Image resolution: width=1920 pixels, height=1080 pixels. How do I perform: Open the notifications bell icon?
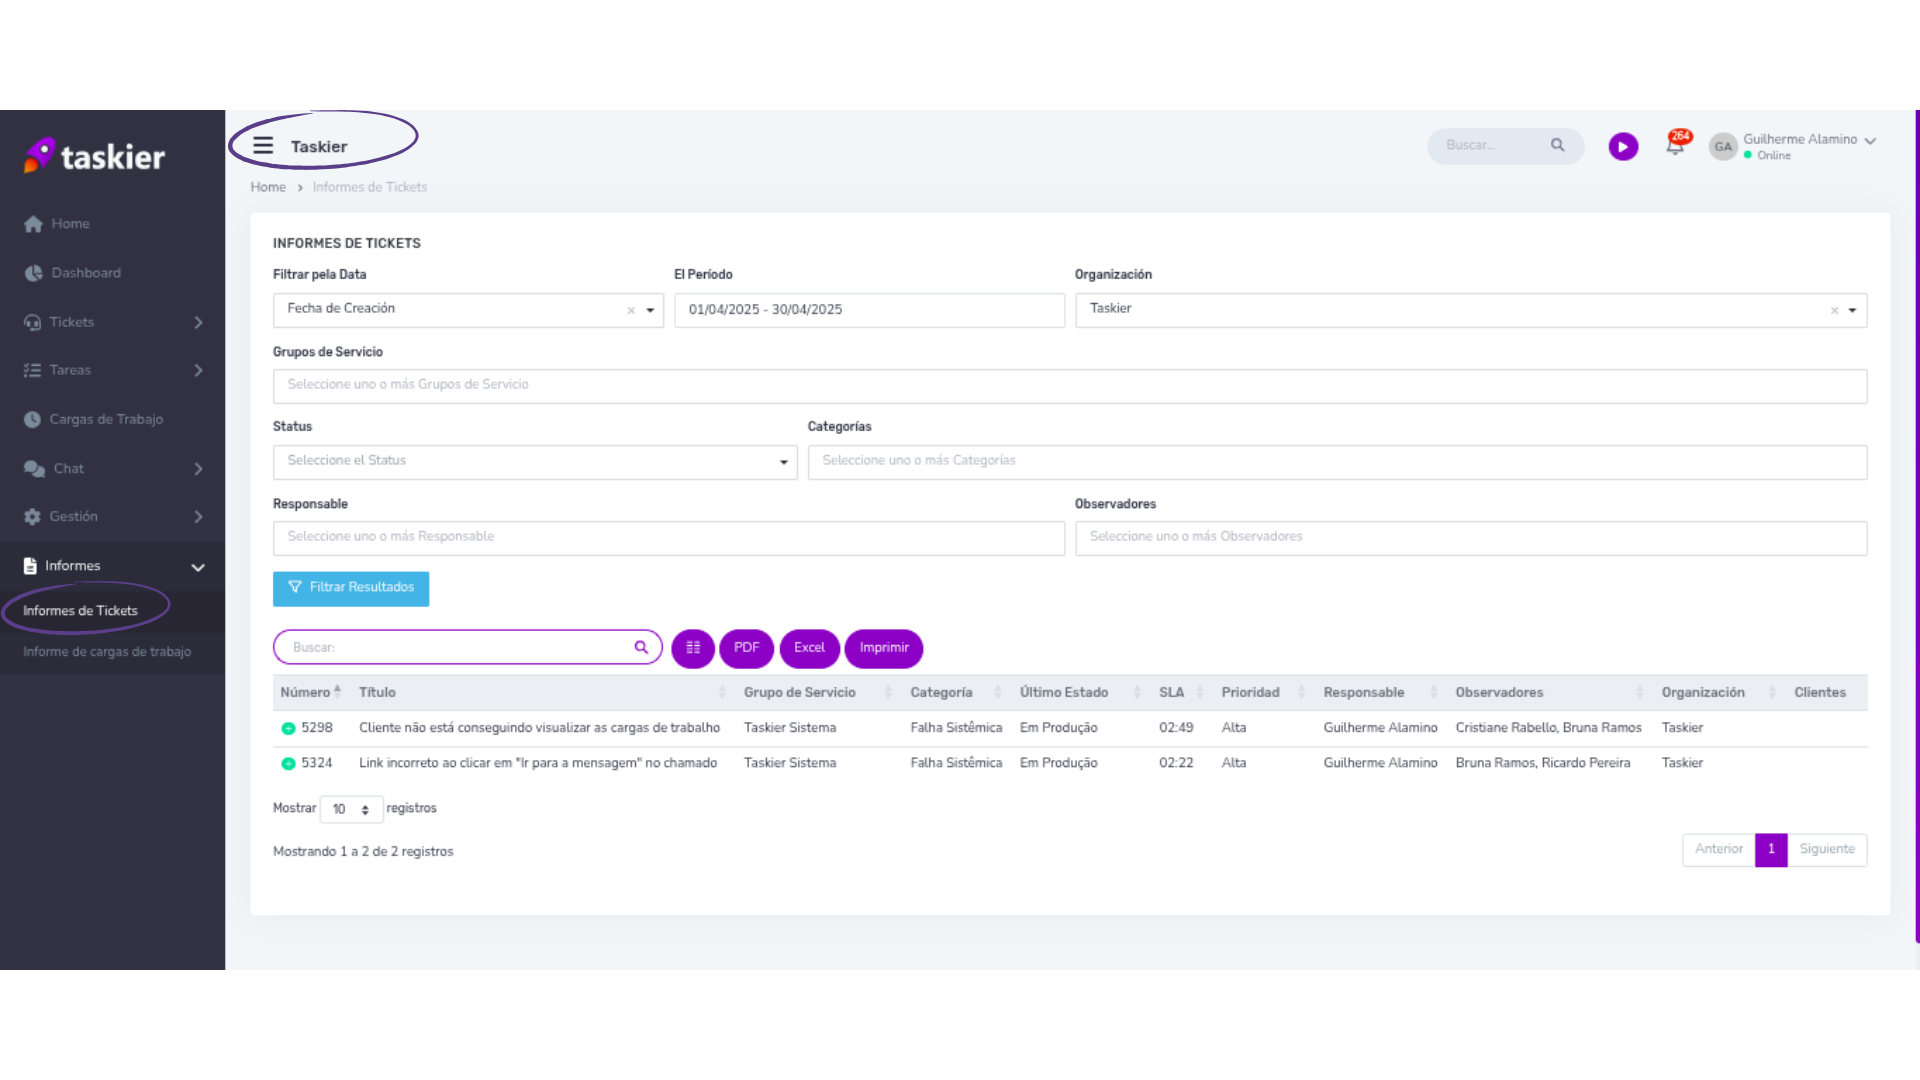1675,146
